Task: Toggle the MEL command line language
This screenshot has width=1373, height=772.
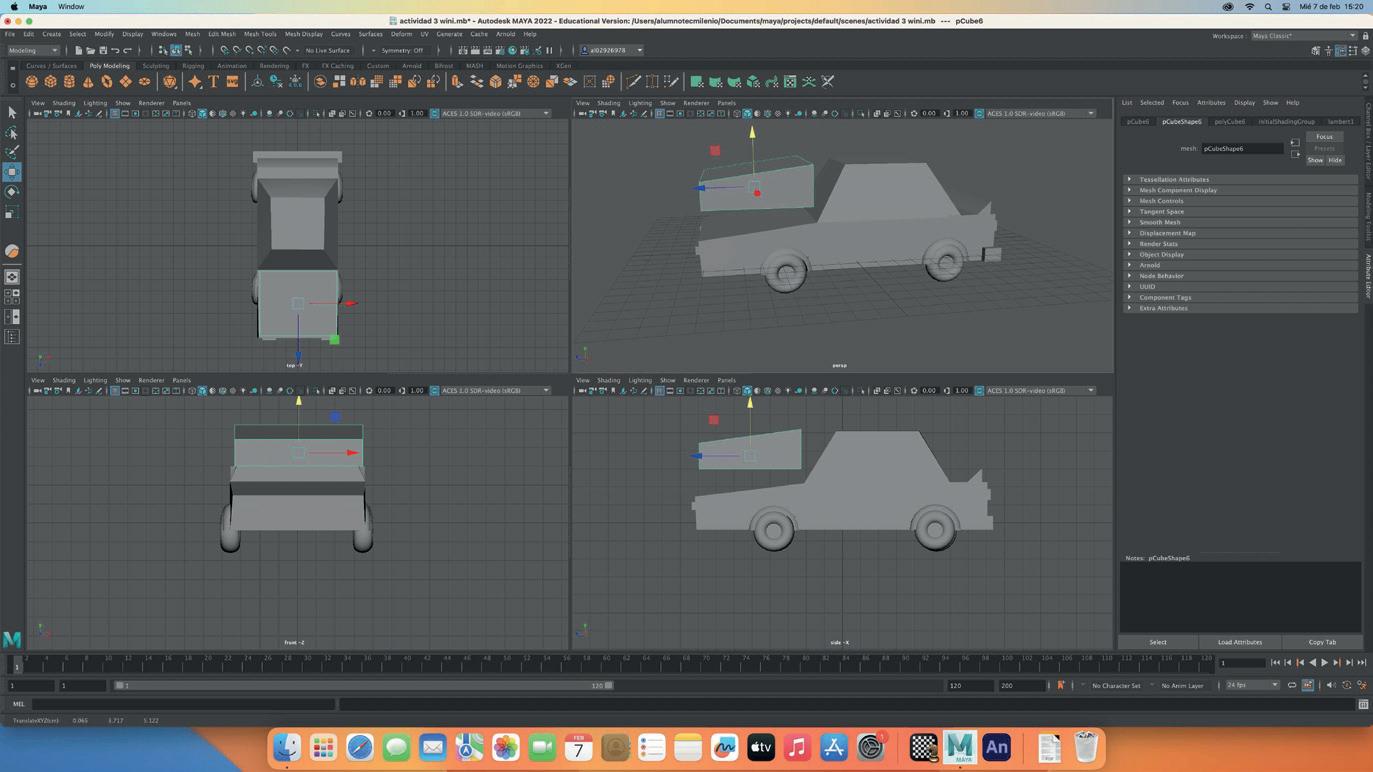Action: tap(18, 704)
